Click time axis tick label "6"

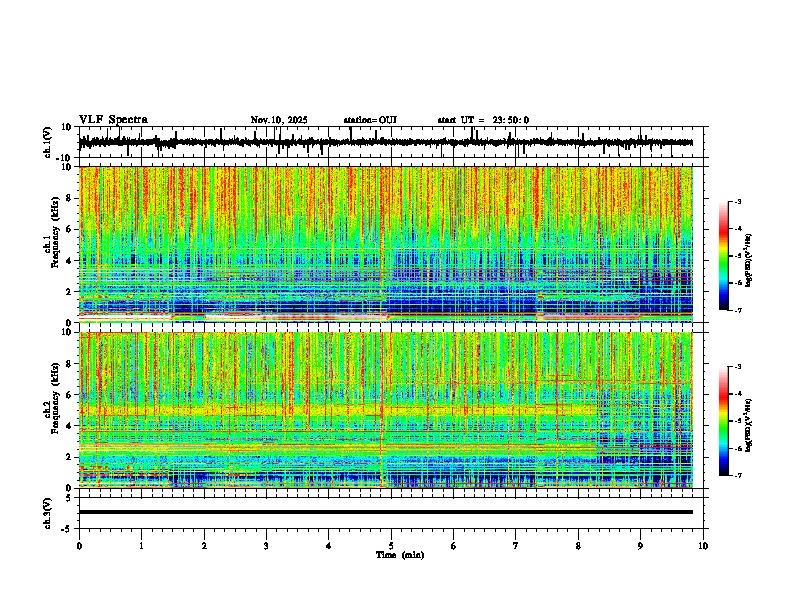454,546
